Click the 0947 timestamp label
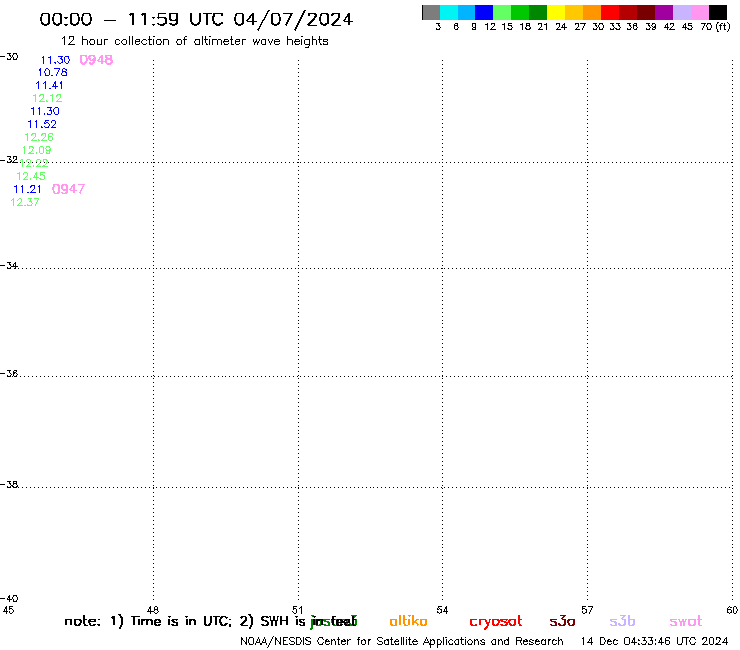The width and height of the screenshot is (740, 650). (68, 189)
